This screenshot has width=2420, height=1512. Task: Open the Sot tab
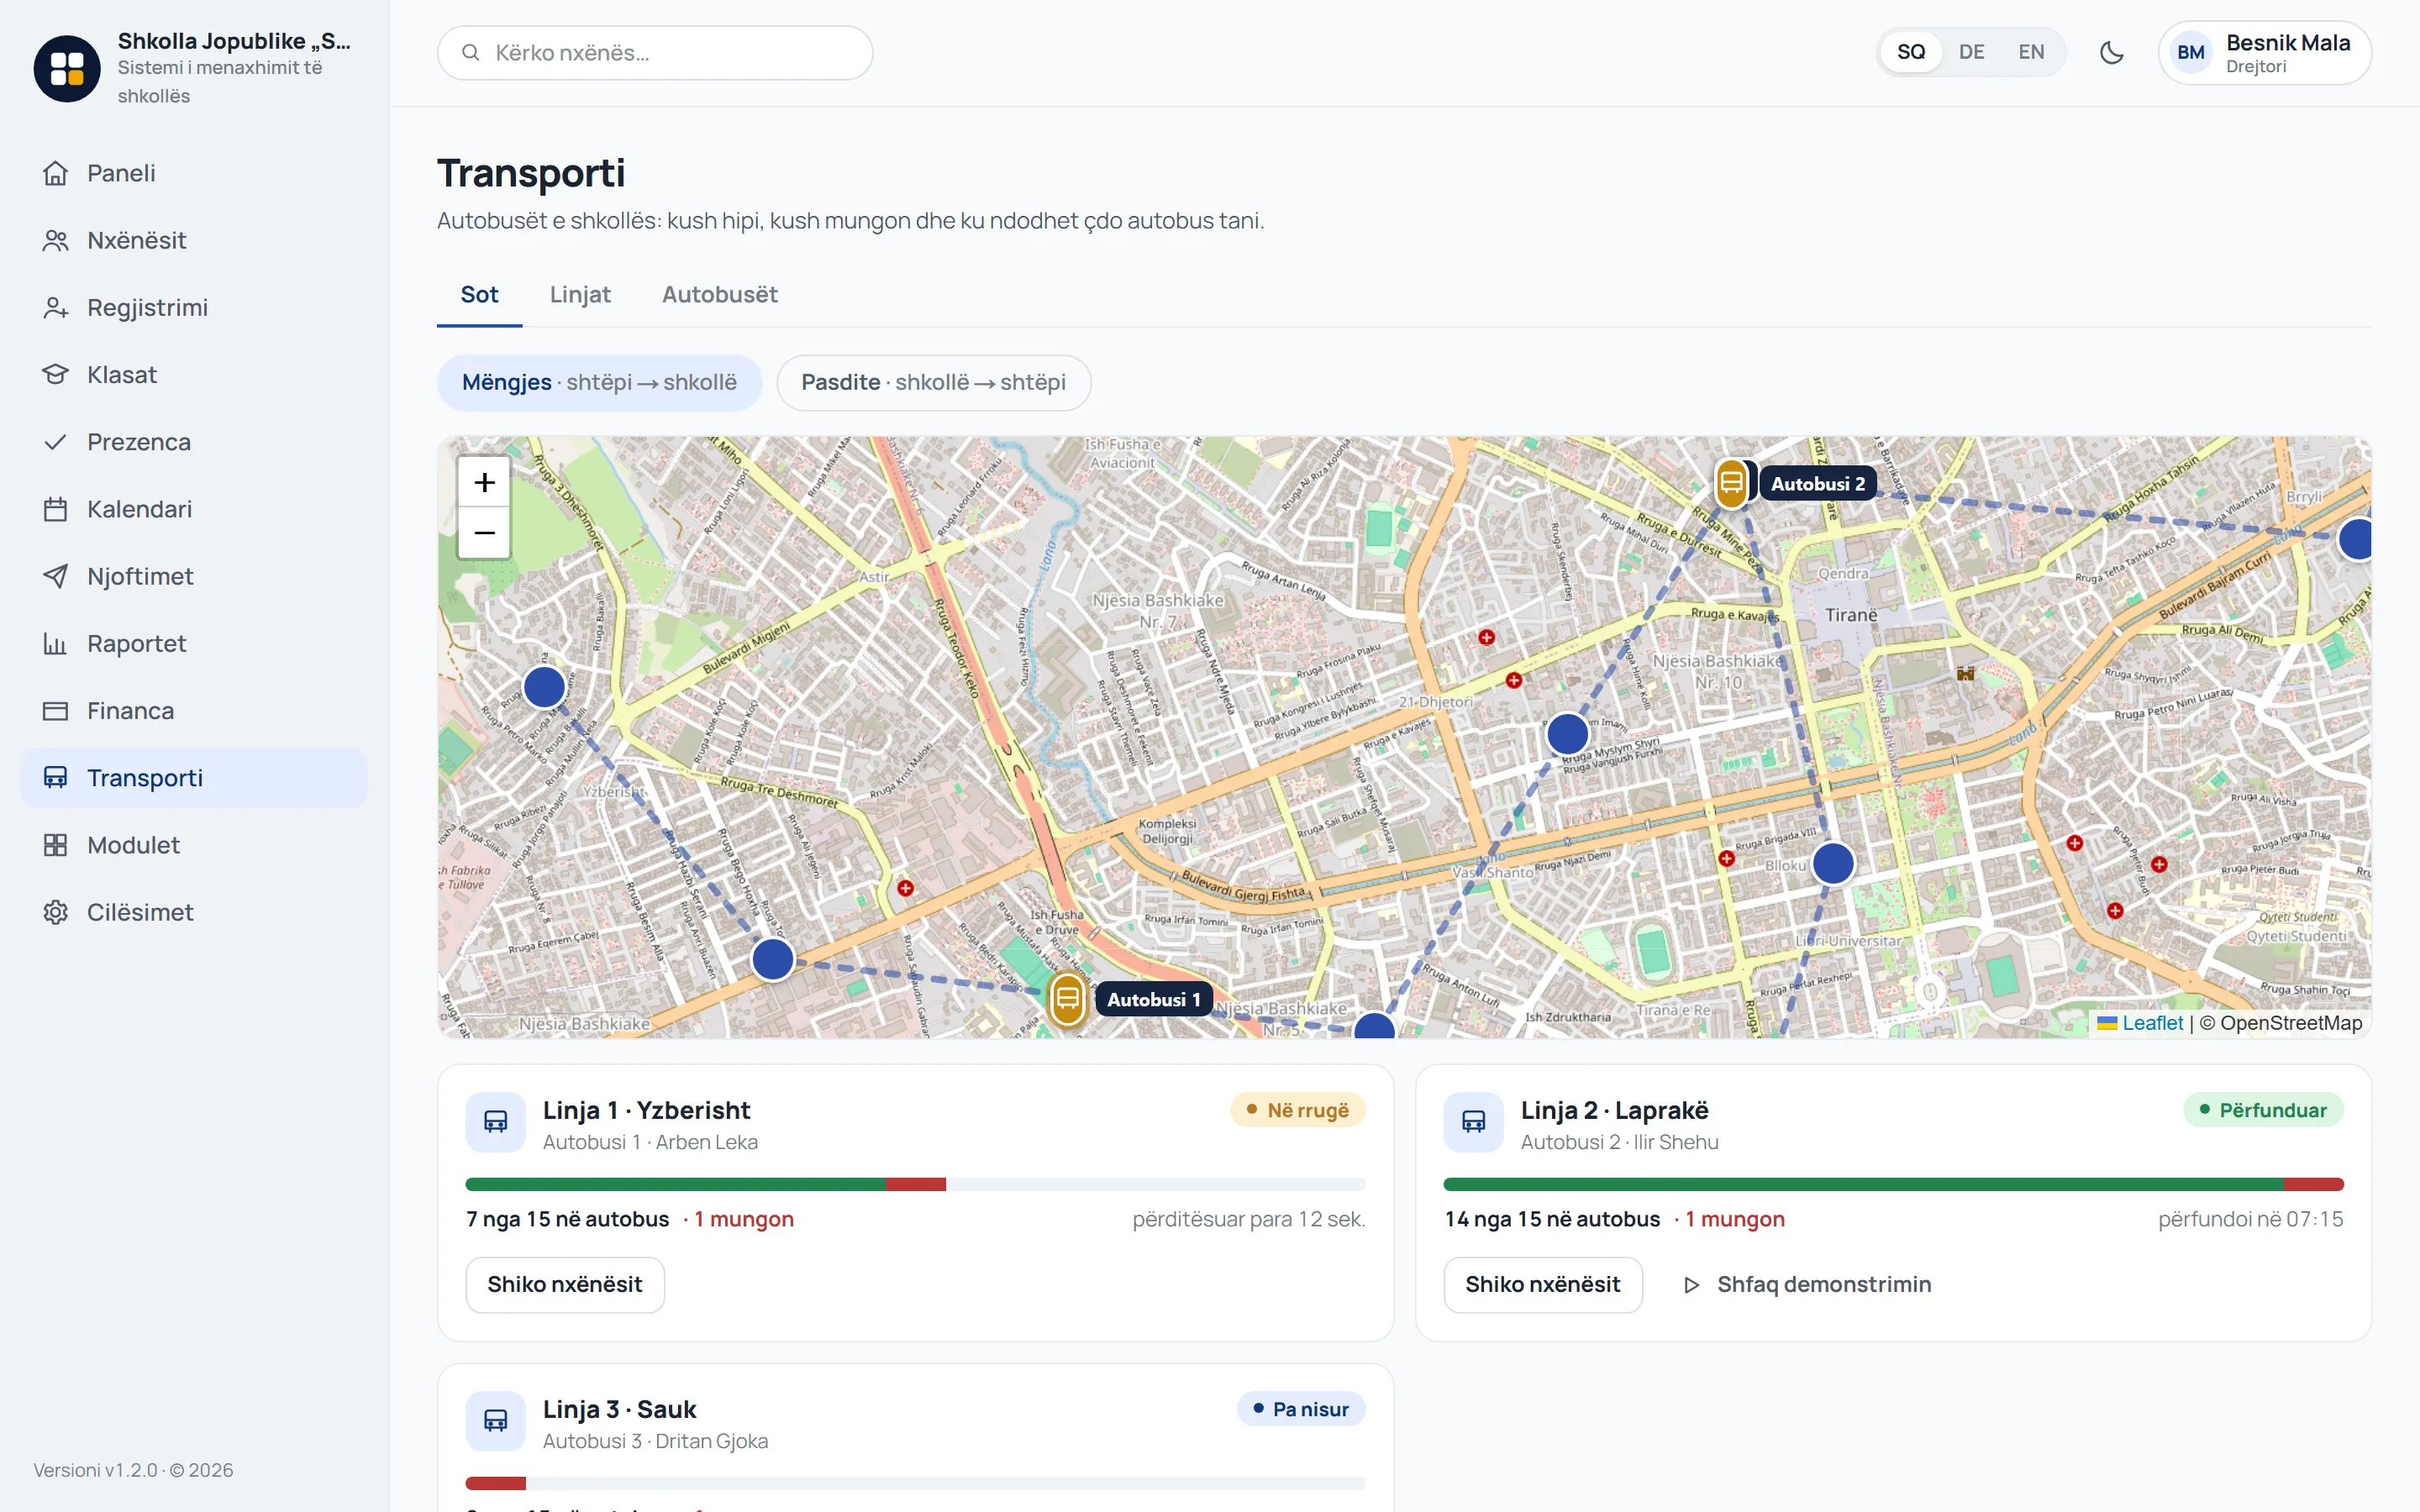click(479, 295)
